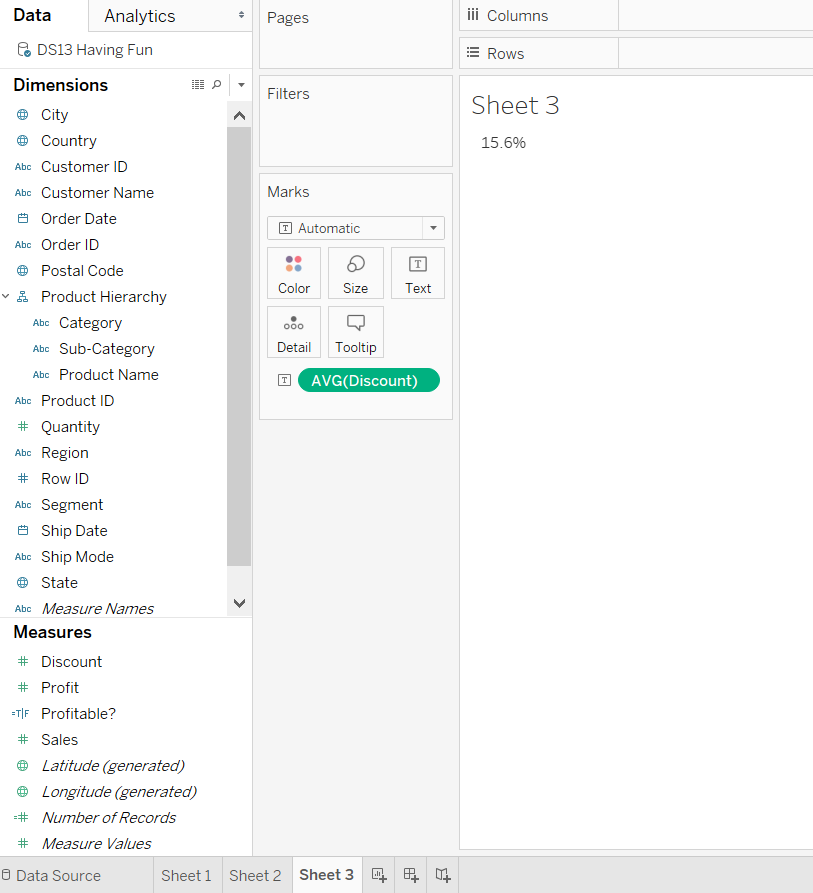Viewport: 813px width, 893px height.
Task: Click the calendar icon beside Ship Date
Action: [23, 531]
